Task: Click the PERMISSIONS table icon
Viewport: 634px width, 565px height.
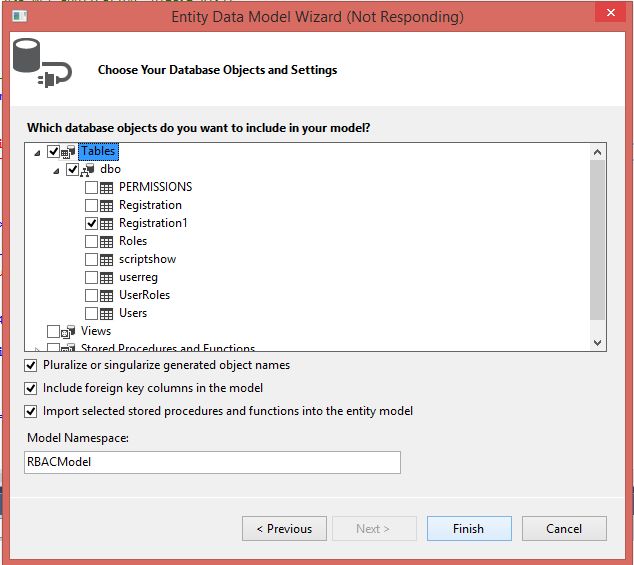Action: (x=106, y=188)
